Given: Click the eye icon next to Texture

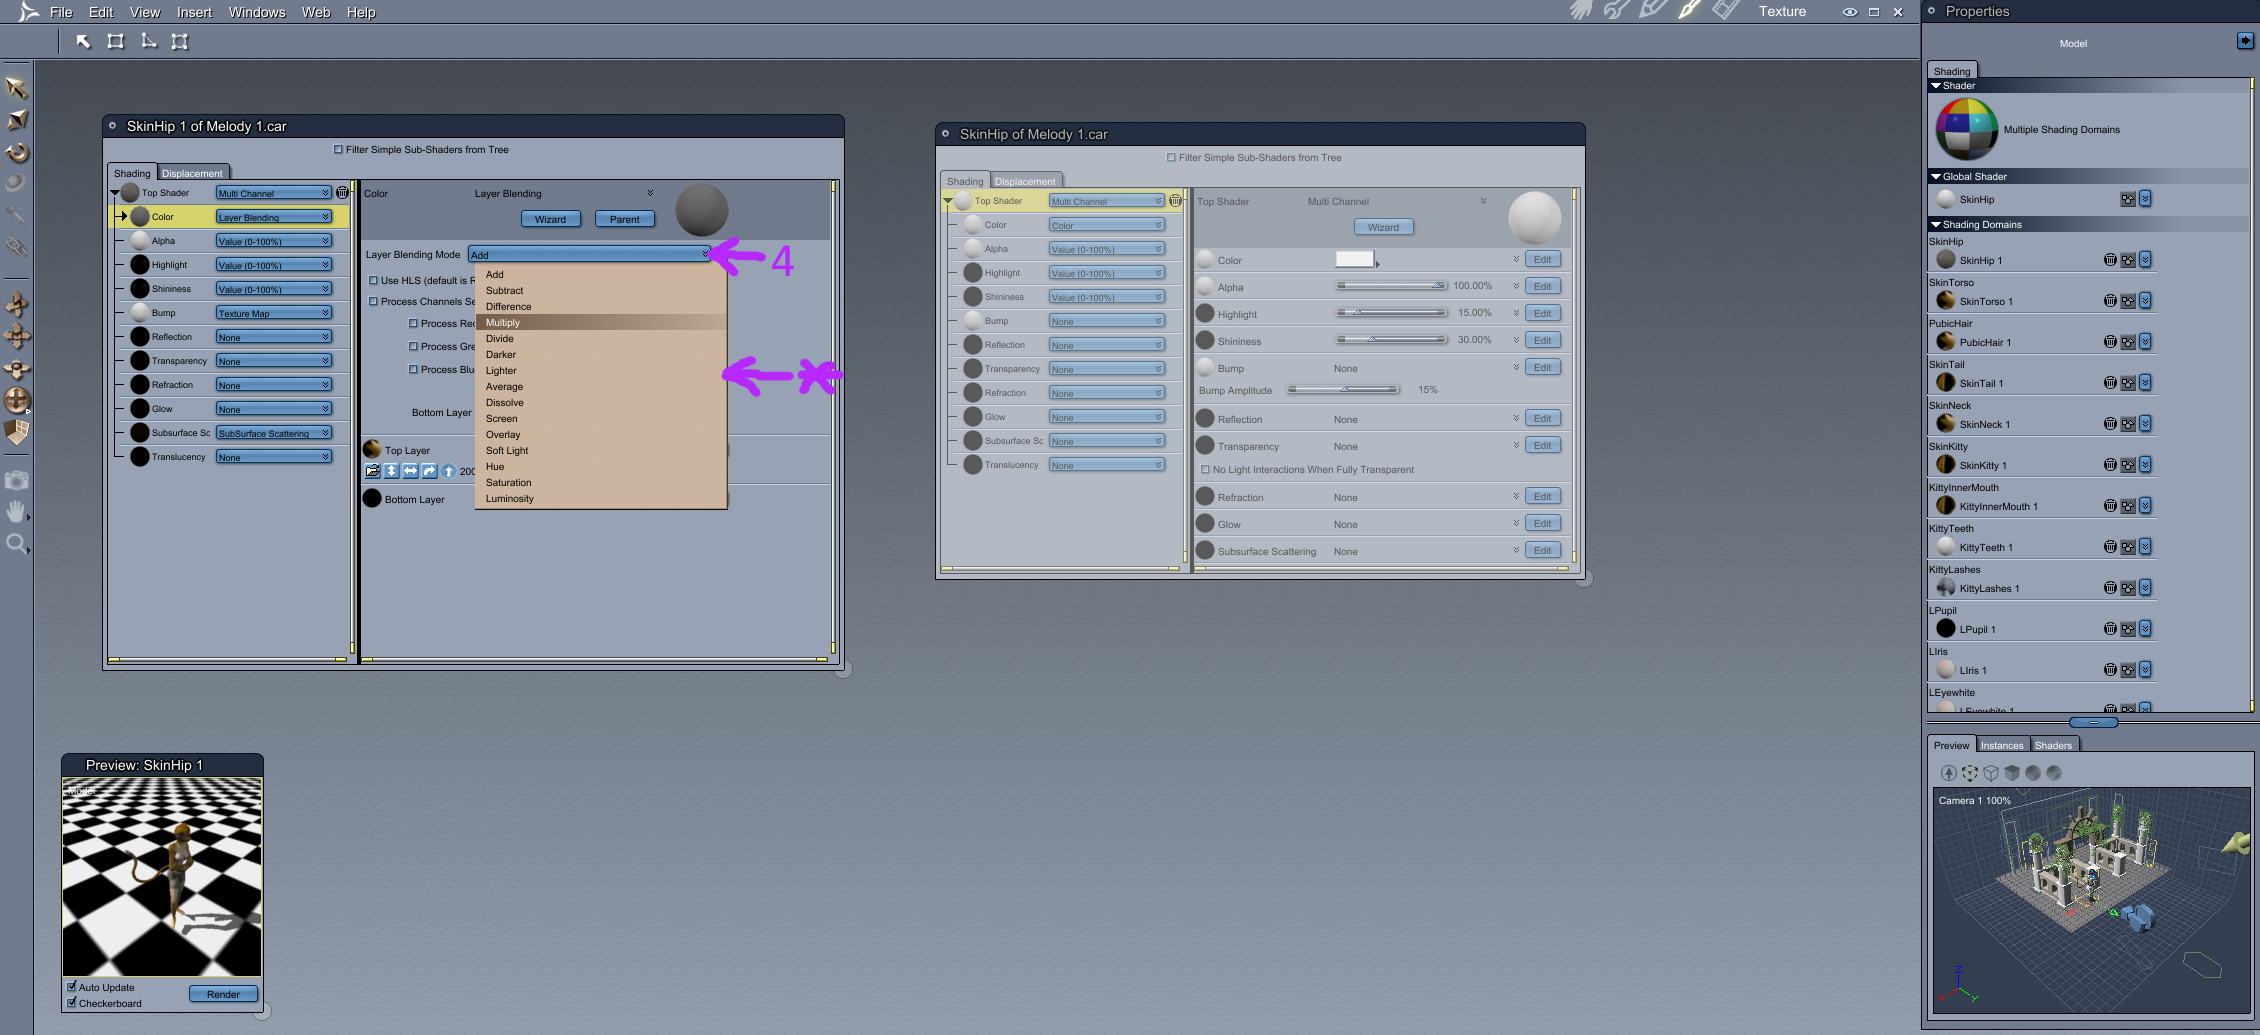Looking at the screenshot, I should [x=1849, y=12].
